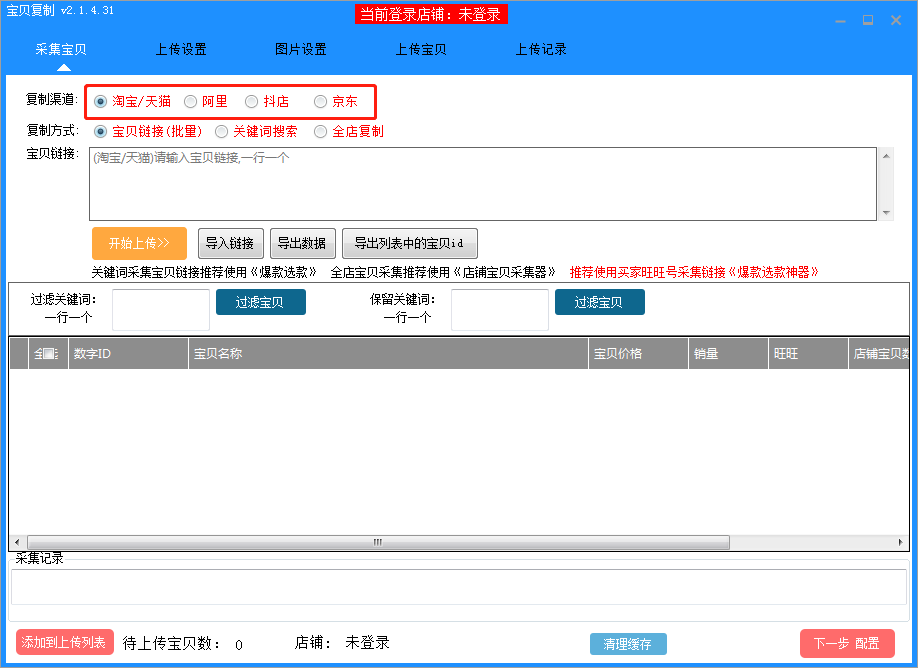Enable the 全店复制 copy method
The width and height of the screenshot is (918, 668).
click(x=319, y=131)
